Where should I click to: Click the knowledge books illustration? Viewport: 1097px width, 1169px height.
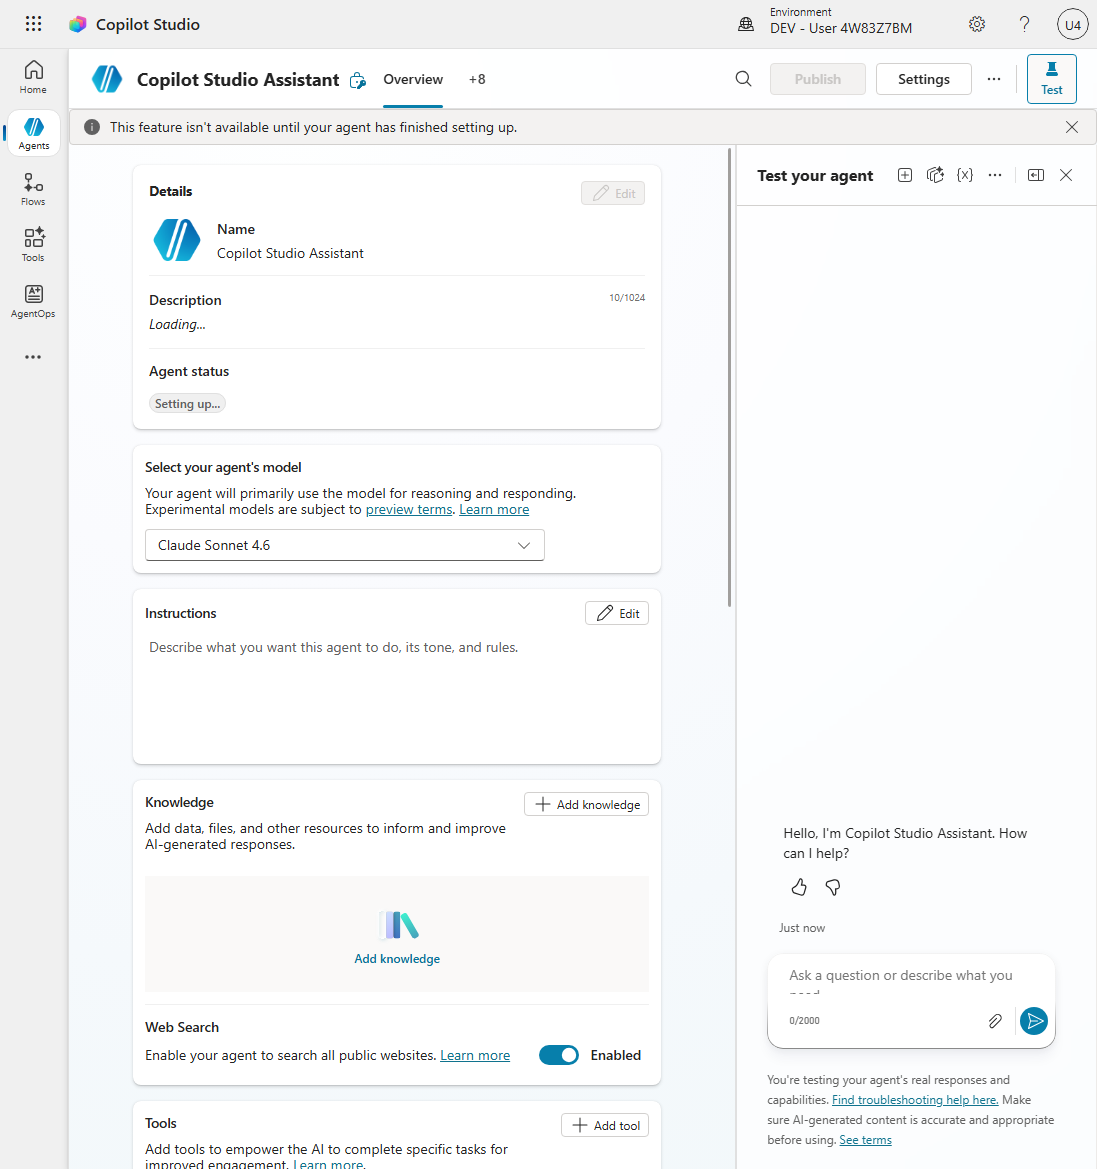(399, 925)
